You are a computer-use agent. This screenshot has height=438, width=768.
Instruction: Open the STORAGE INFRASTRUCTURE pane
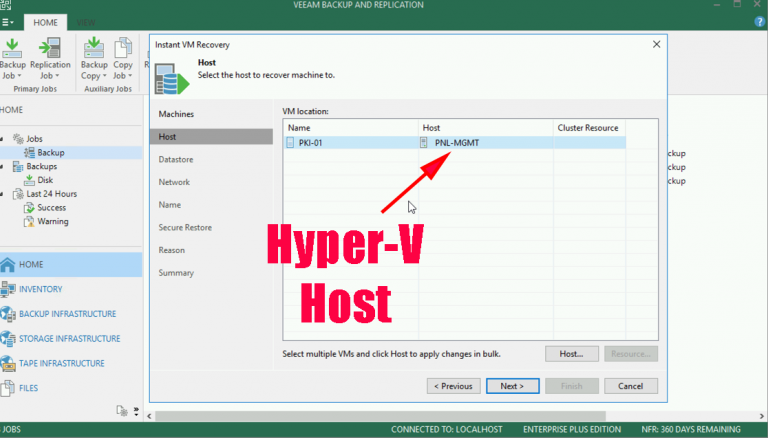click(71, 339)
